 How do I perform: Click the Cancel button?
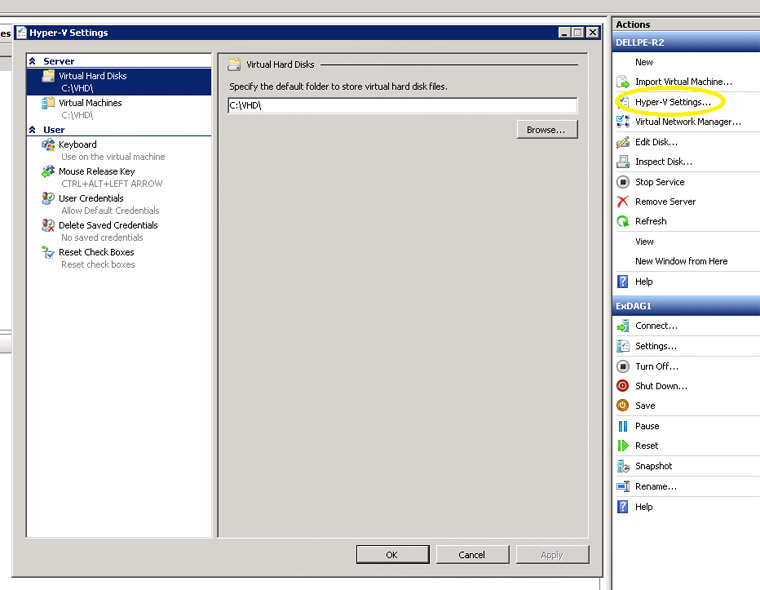(472, 555)
